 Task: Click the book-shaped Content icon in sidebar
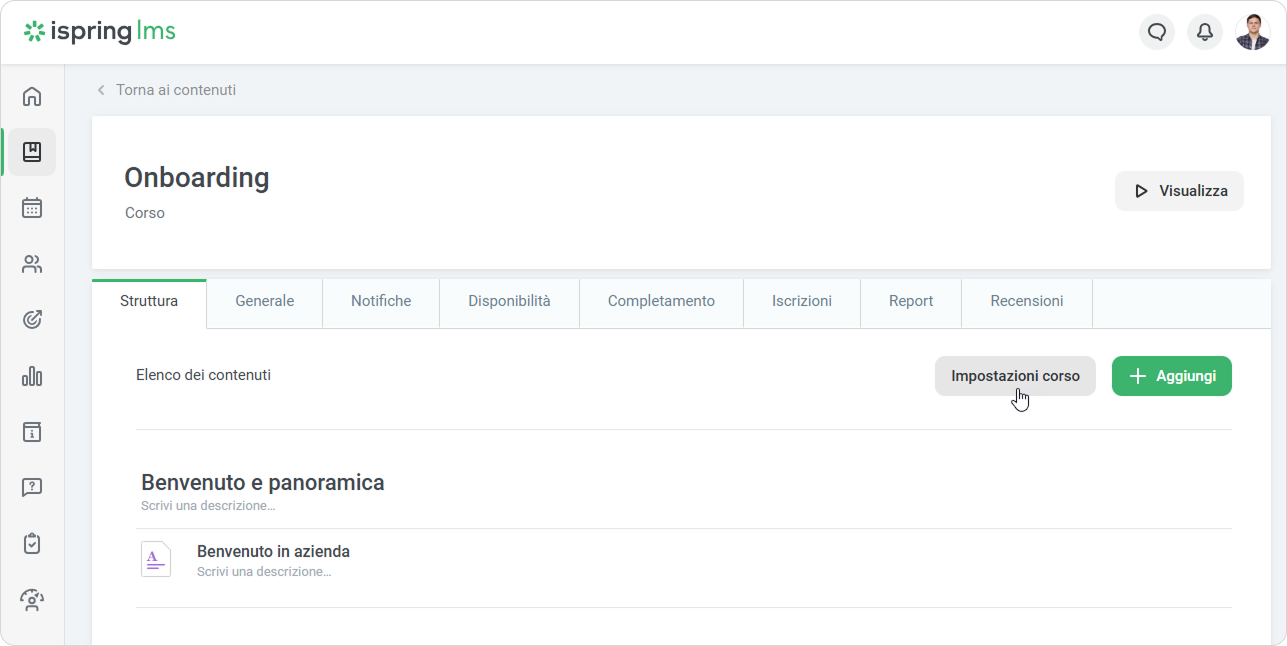tap(32, 152)
